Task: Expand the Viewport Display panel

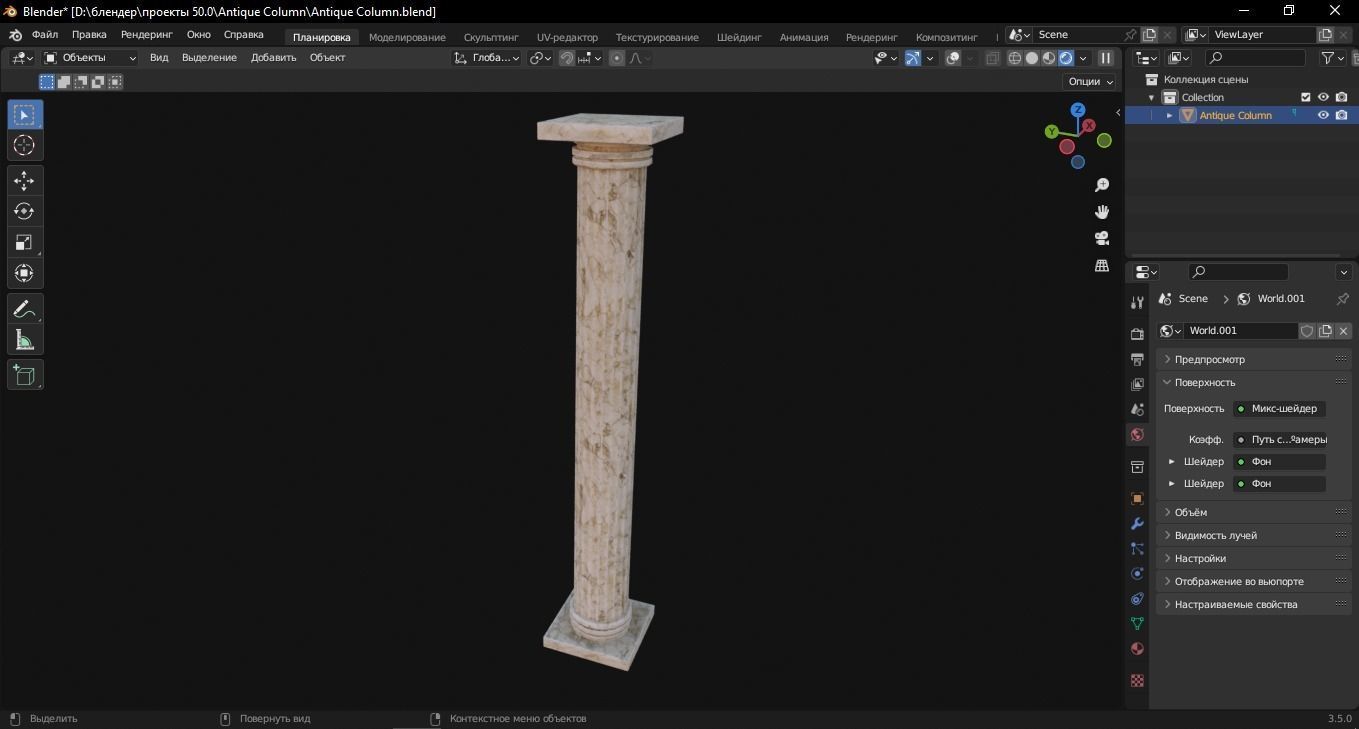Action: coord(1254,581)
